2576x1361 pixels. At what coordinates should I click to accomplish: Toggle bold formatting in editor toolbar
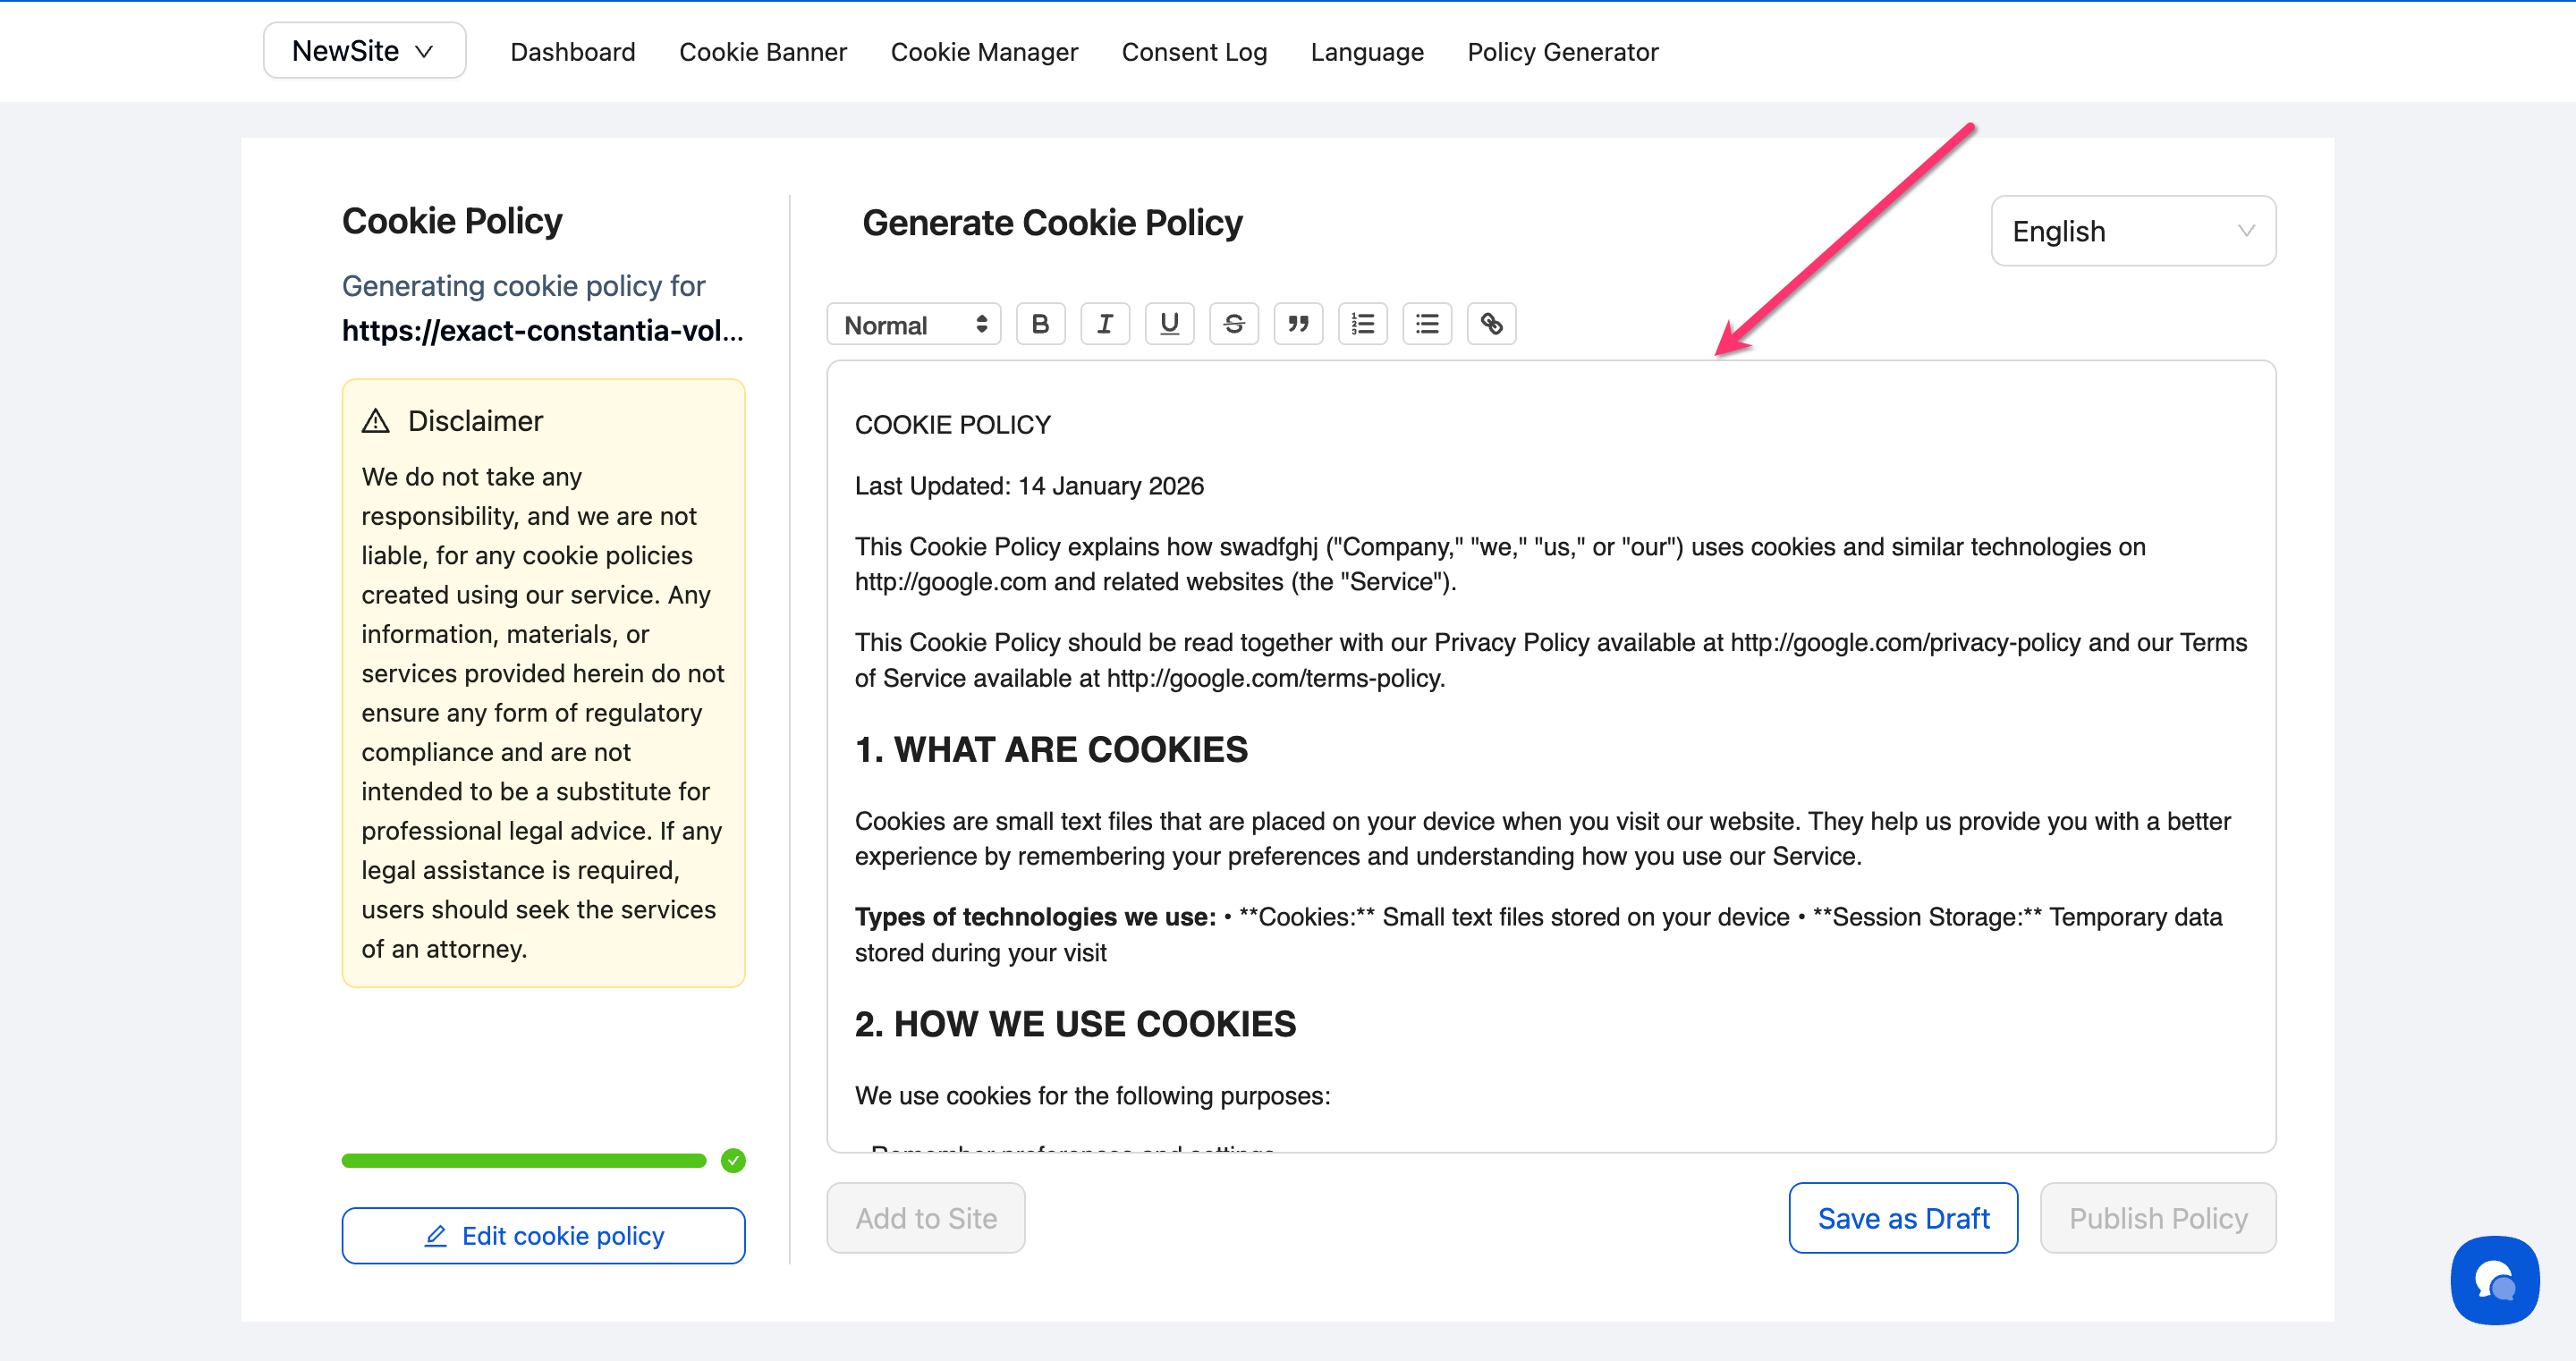point(1040,324)
